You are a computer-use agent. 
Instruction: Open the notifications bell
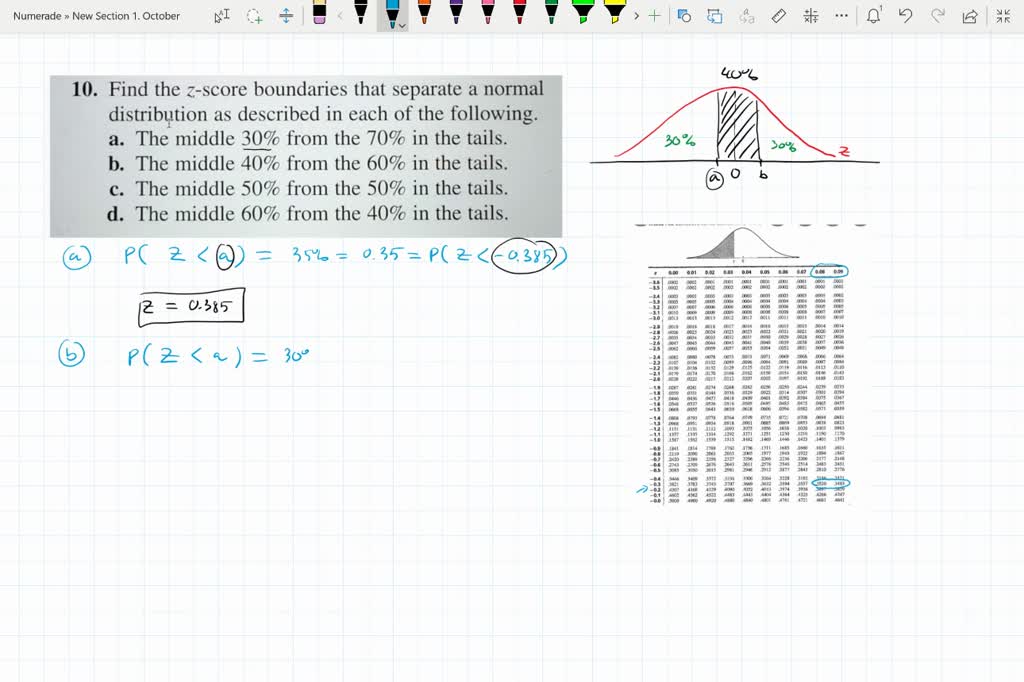point(874,16)
